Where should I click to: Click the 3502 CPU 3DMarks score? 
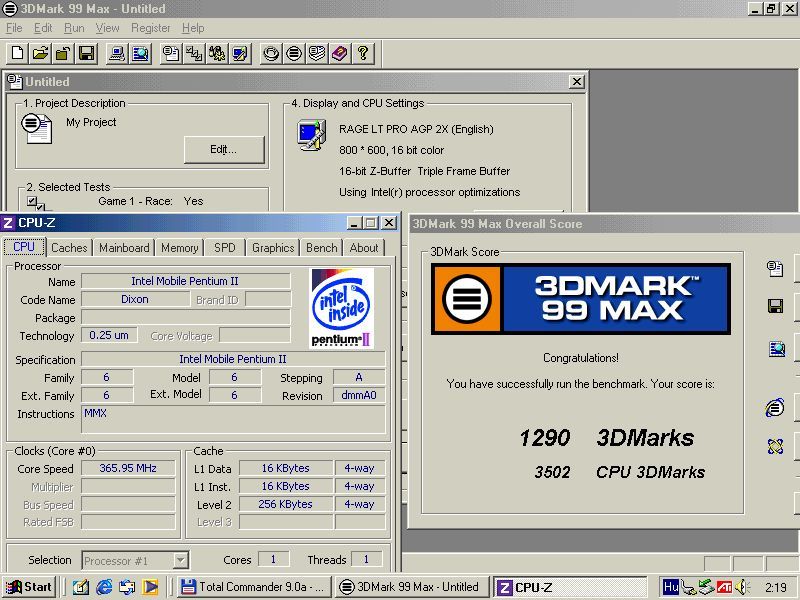619,472
